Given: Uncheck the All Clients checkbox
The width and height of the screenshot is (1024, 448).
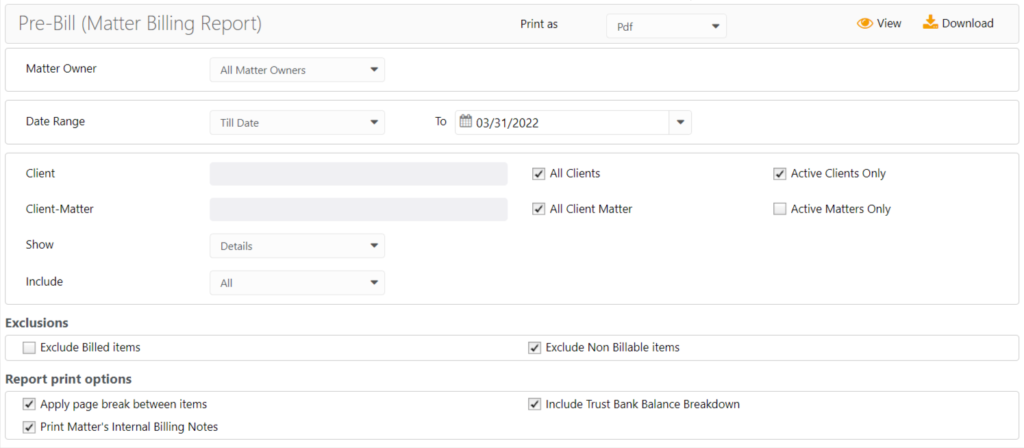Looking at the screenshot, I should pos(539,174).
